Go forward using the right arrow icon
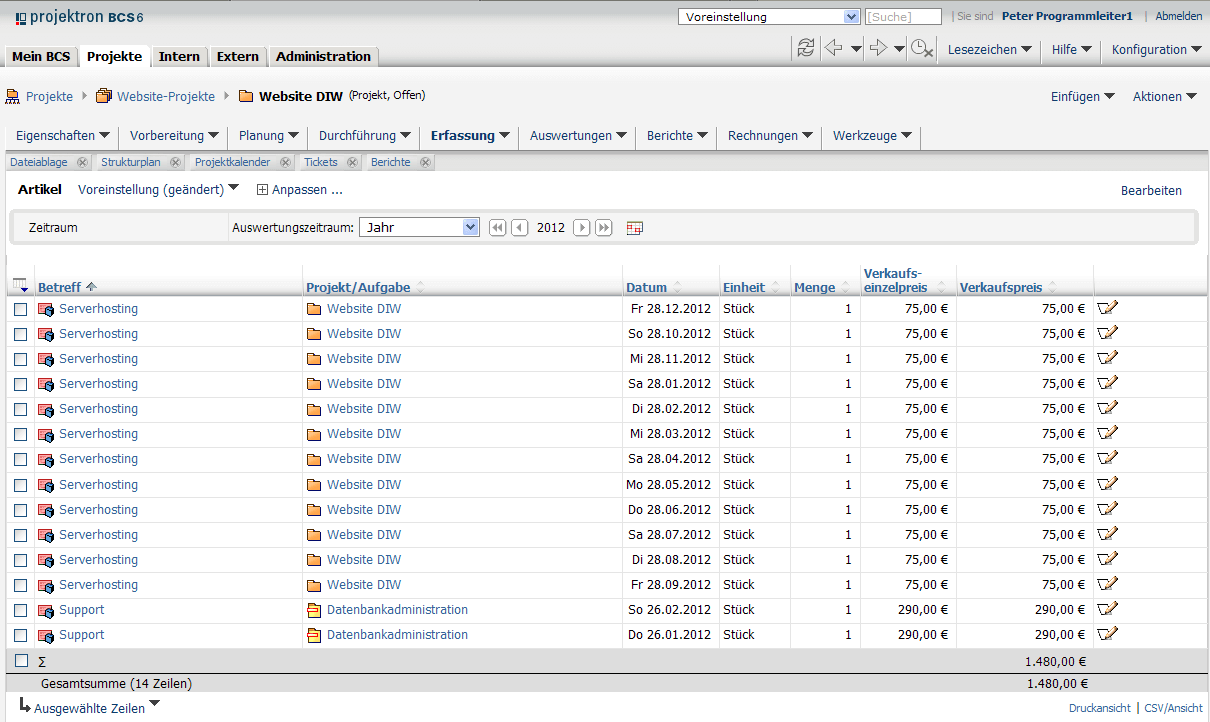 [878, 48]
